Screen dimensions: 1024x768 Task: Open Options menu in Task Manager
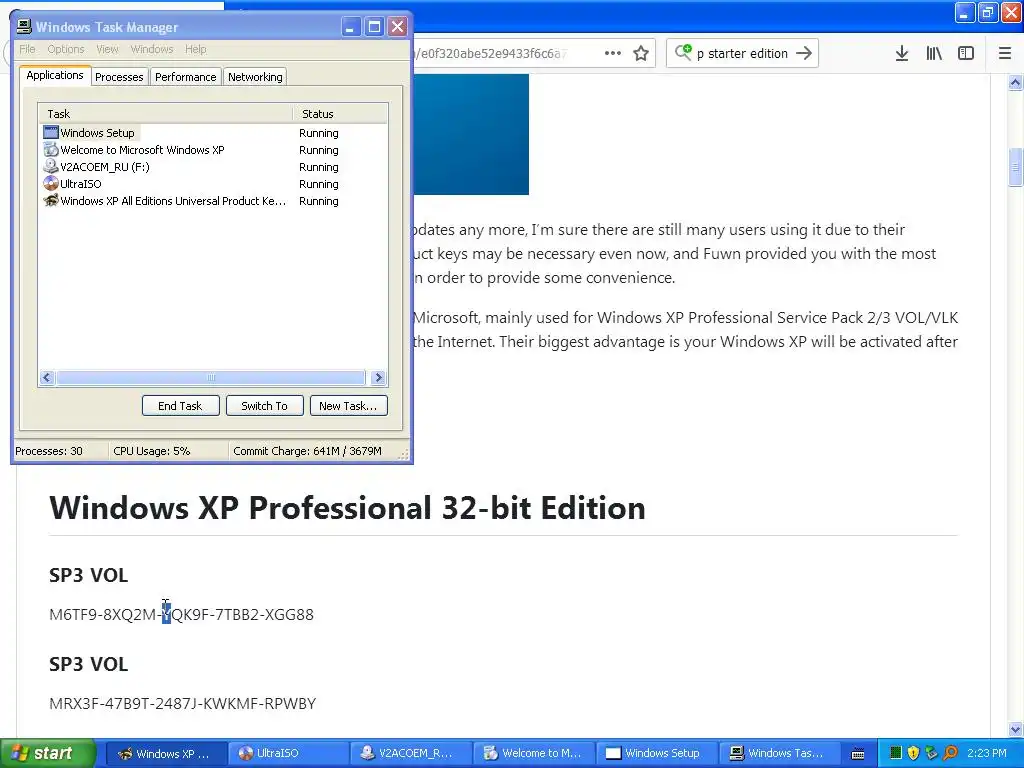65,49
